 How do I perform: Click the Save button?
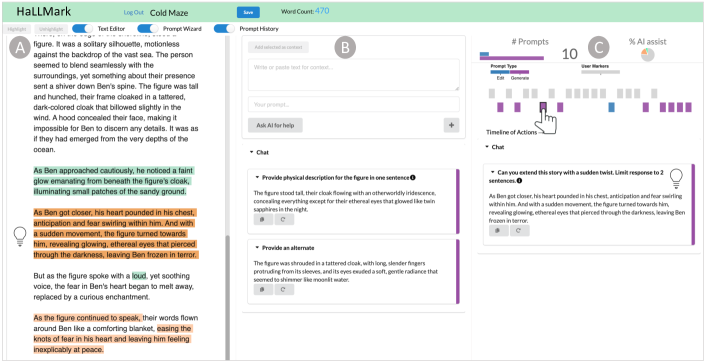248,12
